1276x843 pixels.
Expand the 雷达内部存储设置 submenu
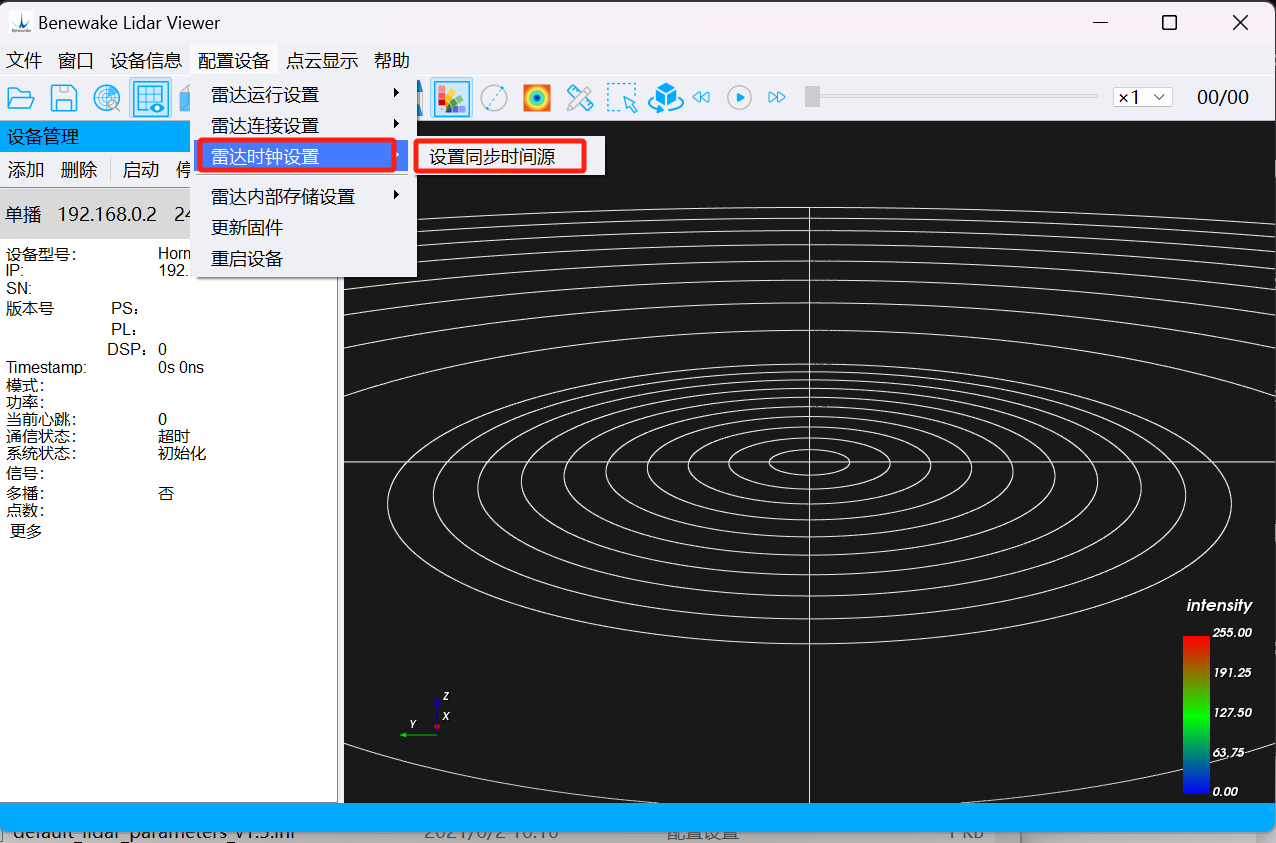click(304, 196)
